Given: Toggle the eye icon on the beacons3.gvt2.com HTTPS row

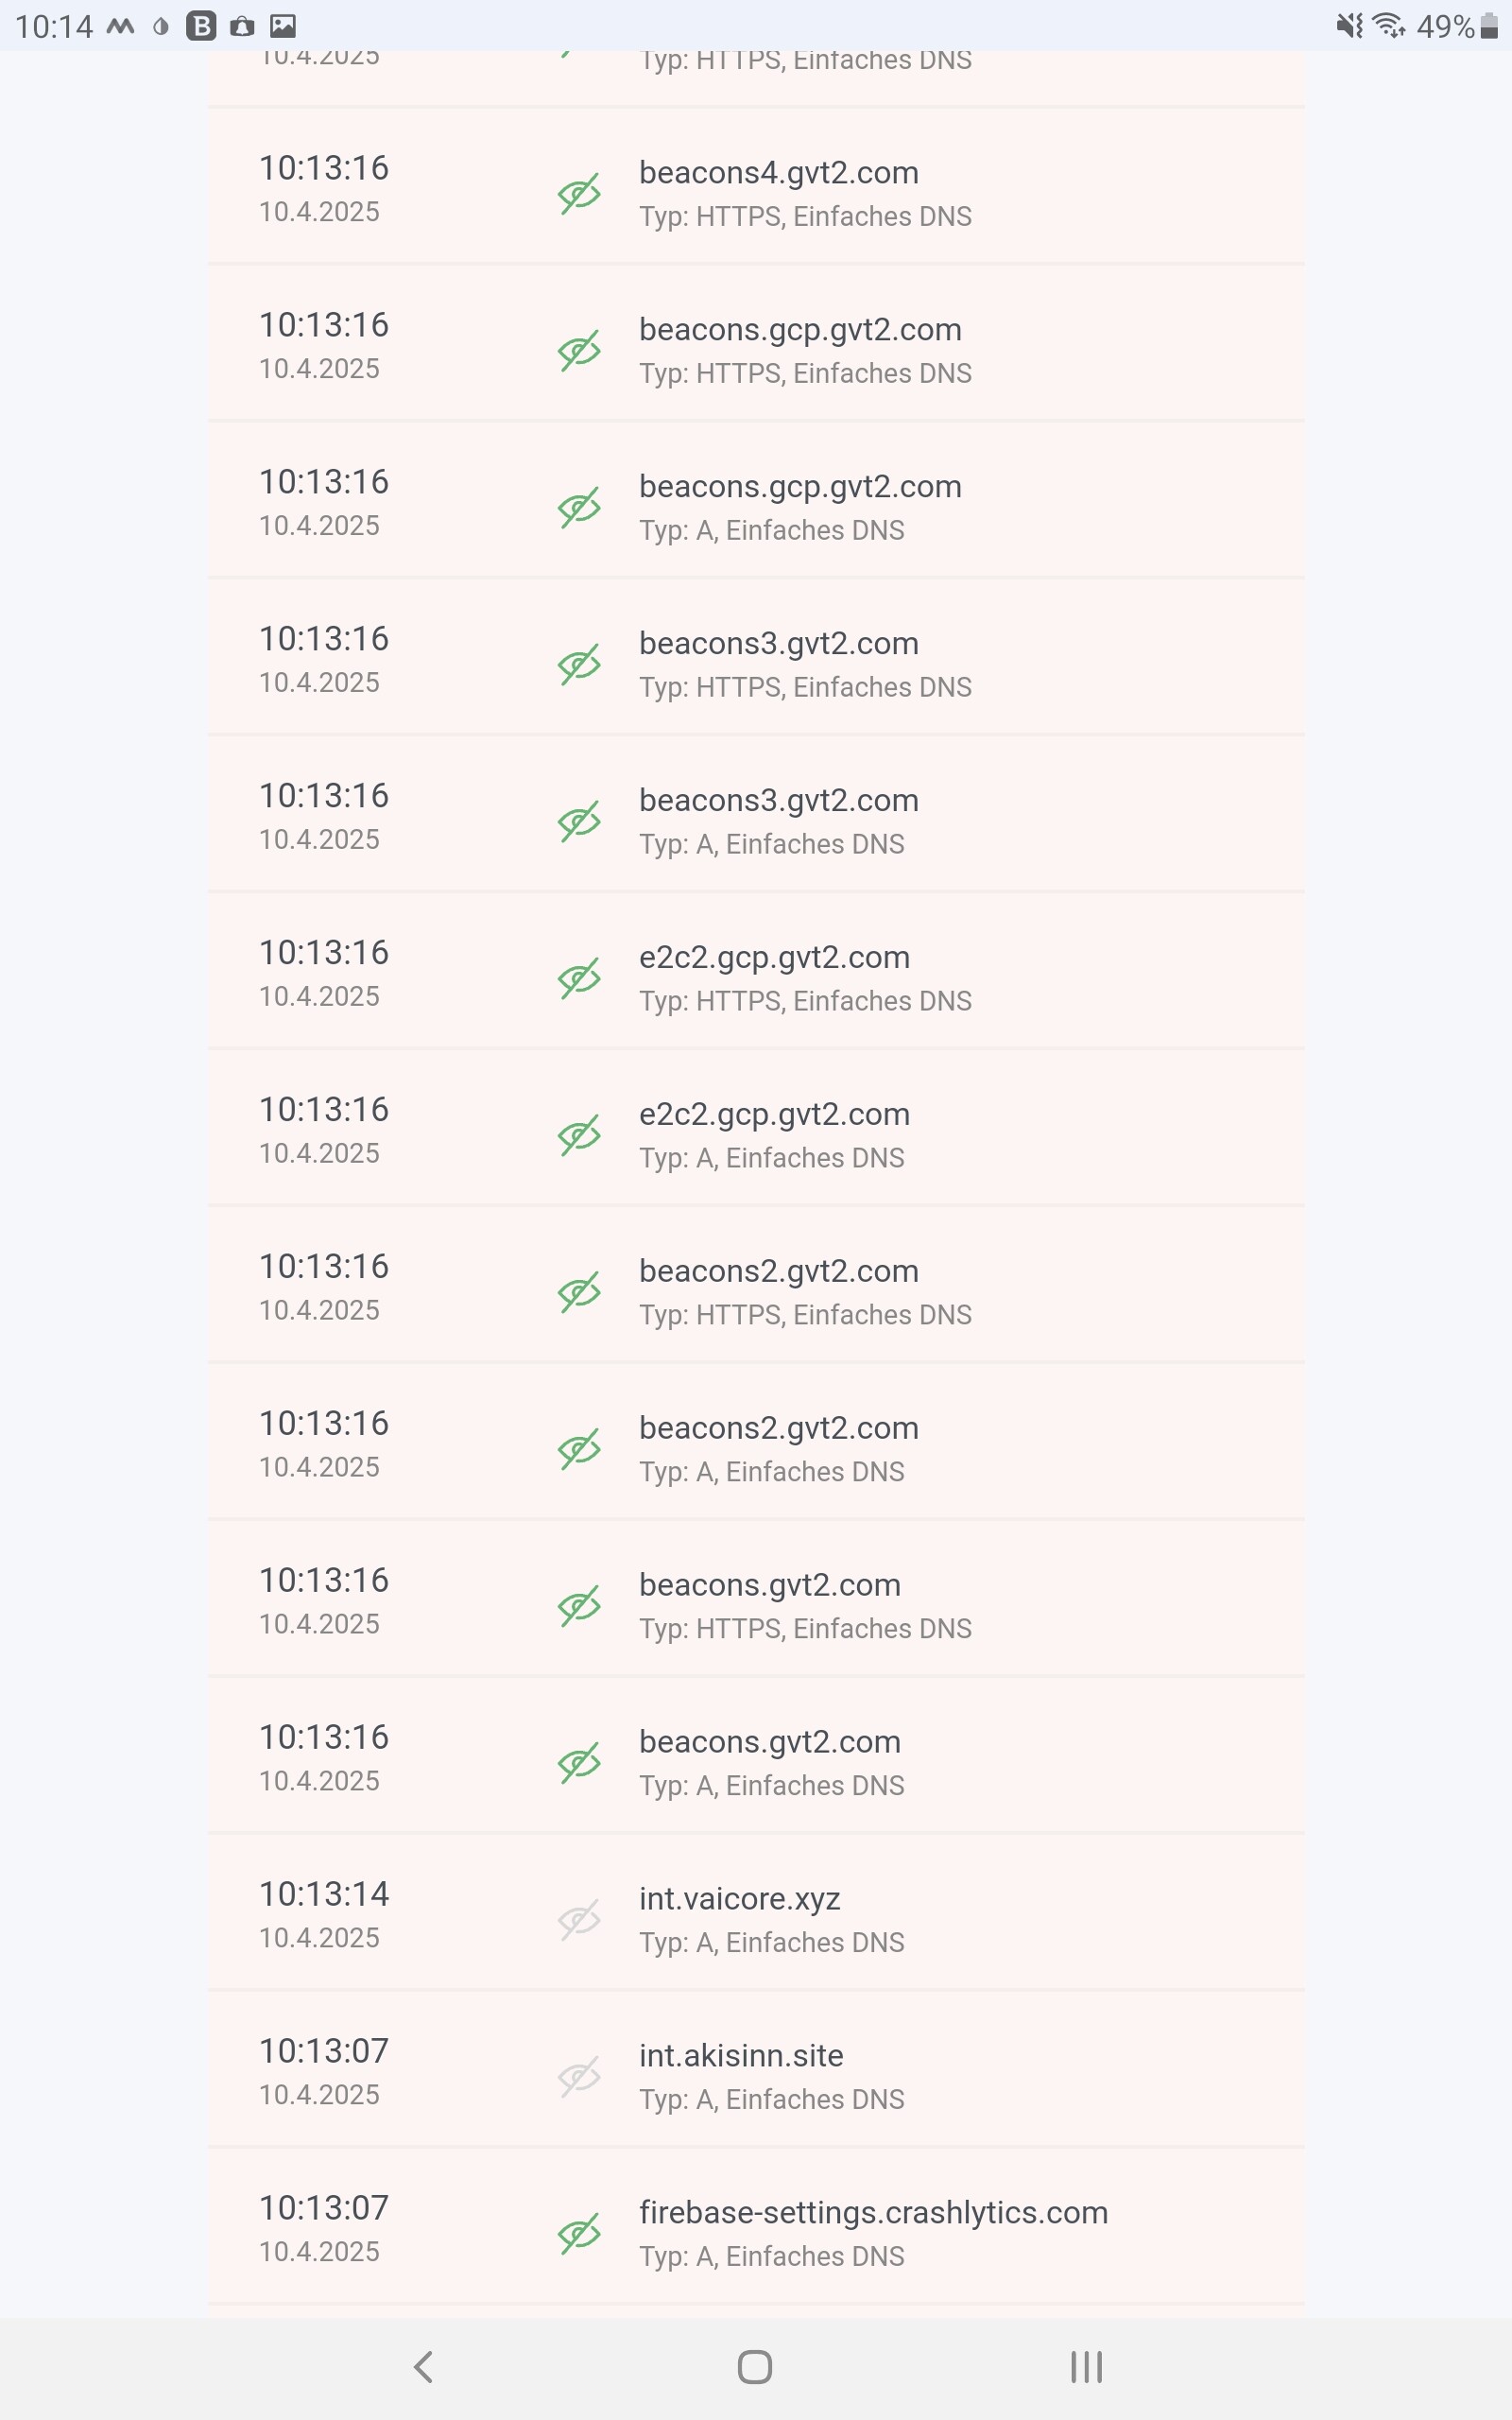Looking at the screenshot, I should click(x=579, y=664).
